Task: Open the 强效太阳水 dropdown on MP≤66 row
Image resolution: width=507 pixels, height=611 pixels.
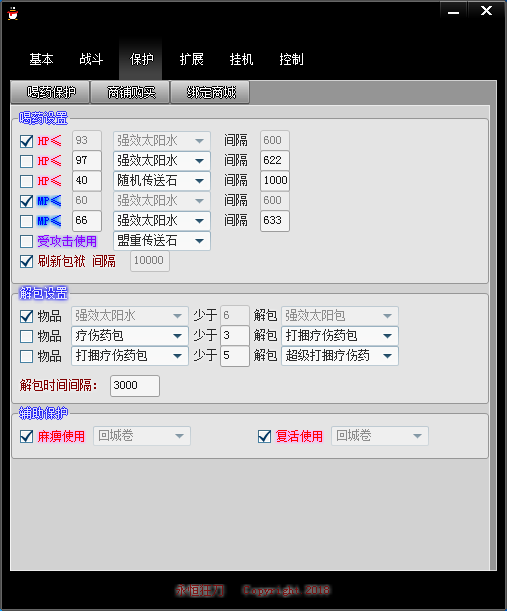Action: tap(162, 221)
